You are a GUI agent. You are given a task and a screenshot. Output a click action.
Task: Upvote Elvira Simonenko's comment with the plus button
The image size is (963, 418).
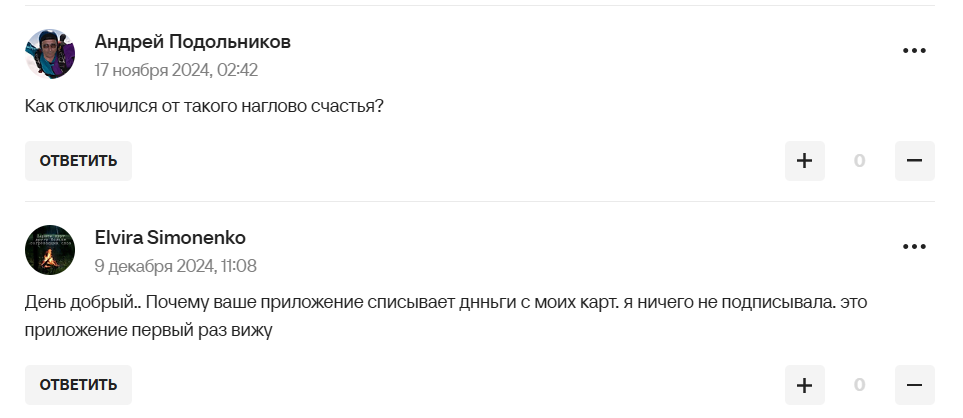(x=804, y=385)
